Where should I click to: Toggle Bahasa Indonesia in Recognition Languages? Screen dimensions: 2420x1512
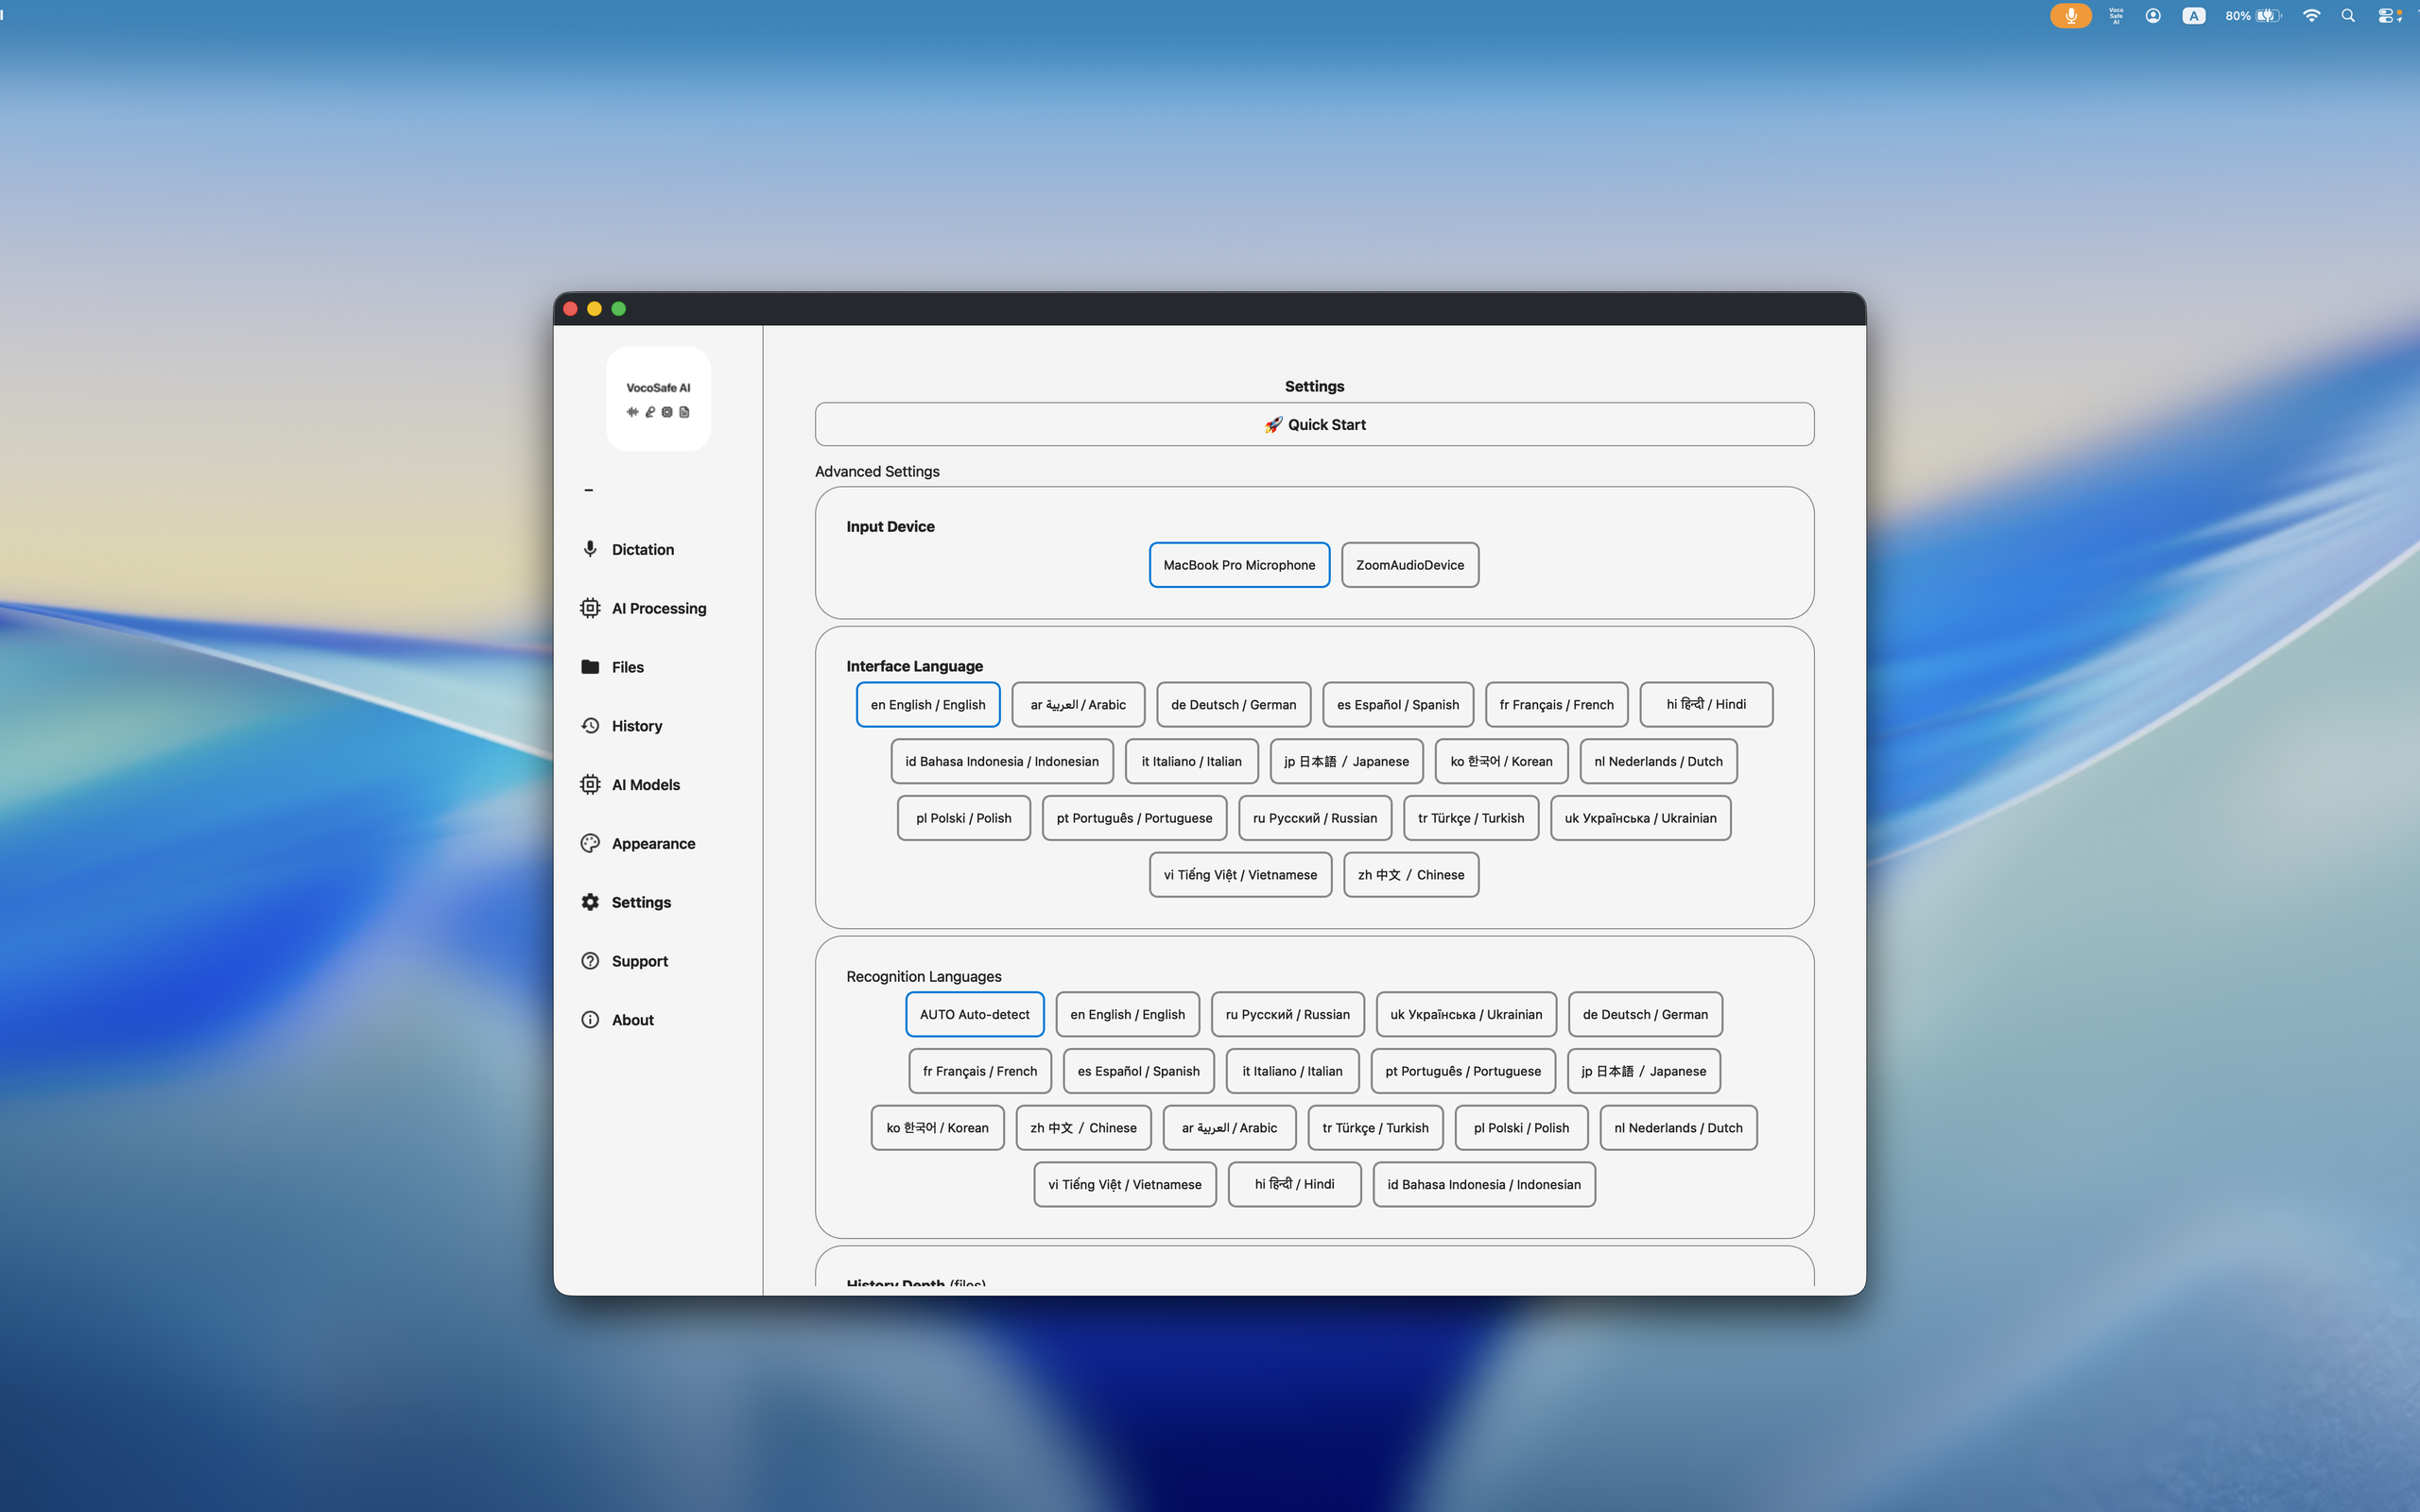[1484, 1184]
